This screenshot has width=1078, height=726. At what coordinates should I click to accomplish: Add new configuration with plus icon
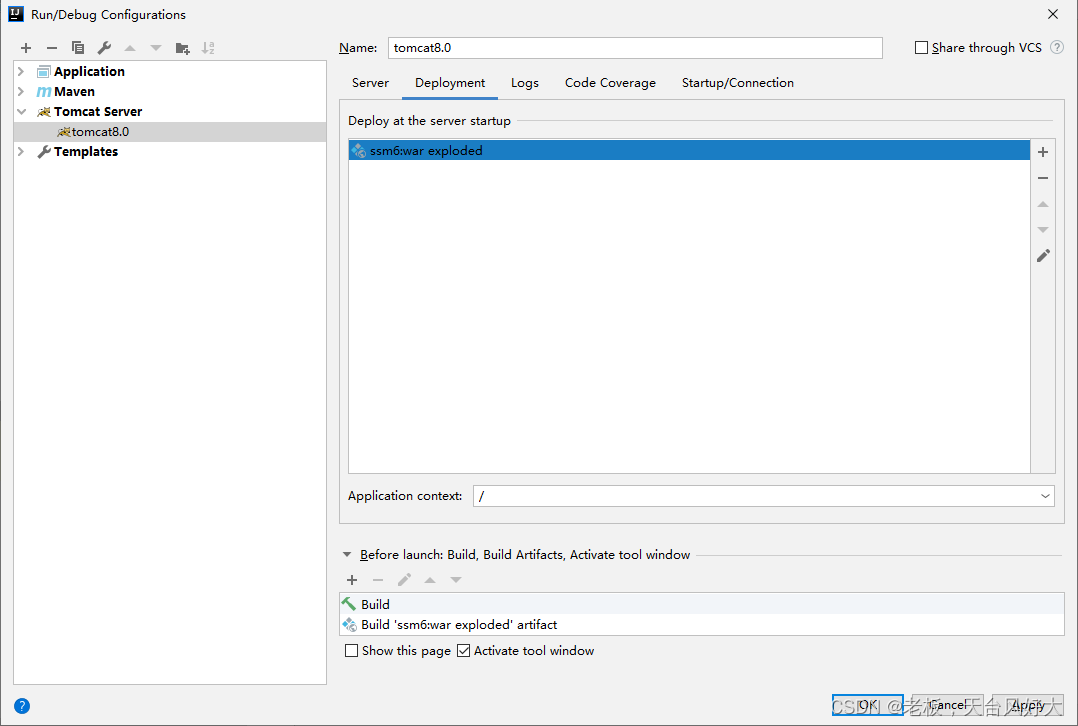[26, 48]
